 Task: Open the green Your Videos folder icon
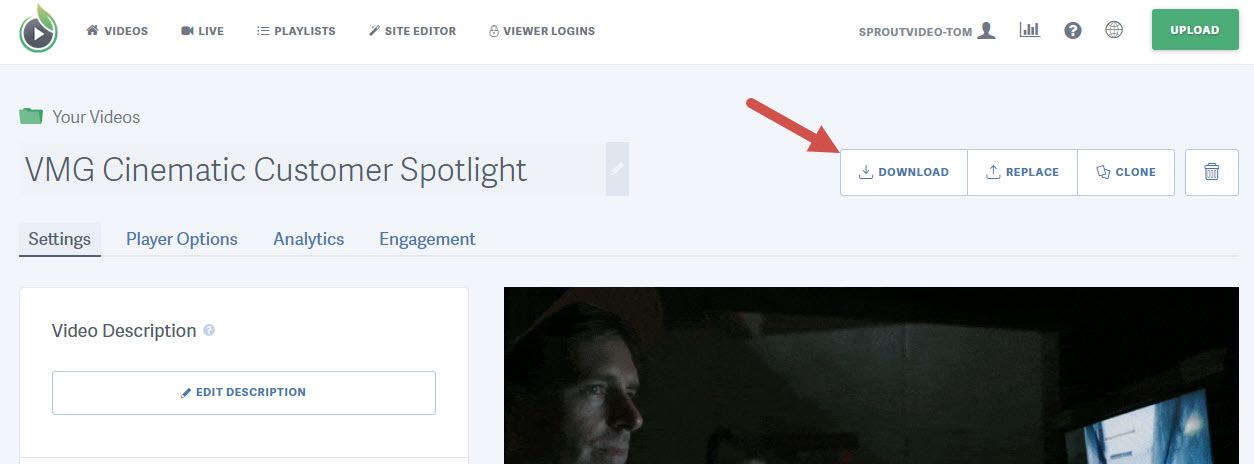click(31, 117)
